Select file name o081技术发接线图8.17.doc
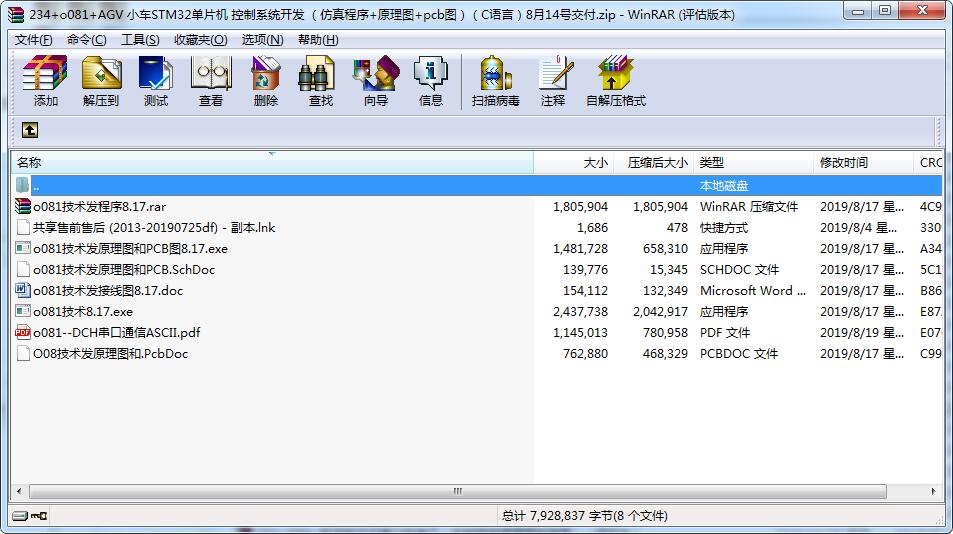Viewport: 953px width, 534px height. [108, 290]
